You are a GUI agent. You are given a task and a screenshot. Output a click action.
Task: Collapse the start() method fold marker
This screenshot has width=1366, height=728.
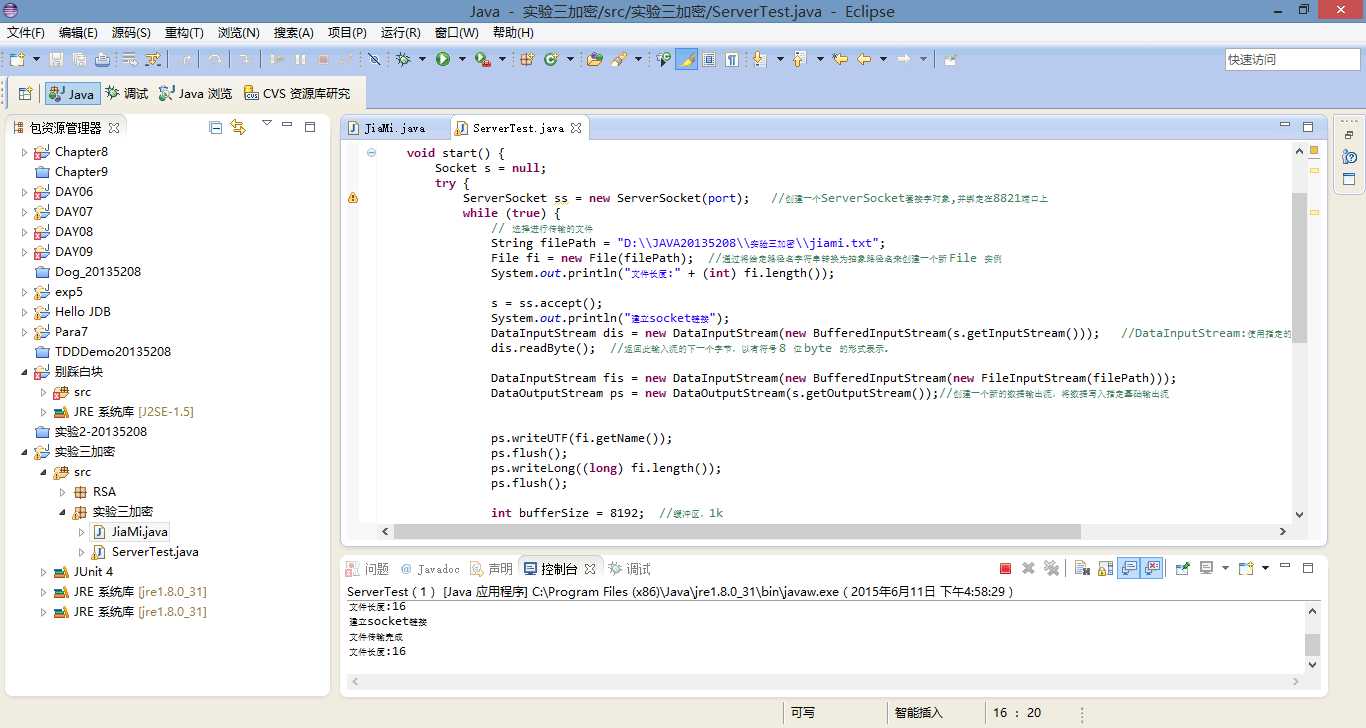click(x=371, y=153)
